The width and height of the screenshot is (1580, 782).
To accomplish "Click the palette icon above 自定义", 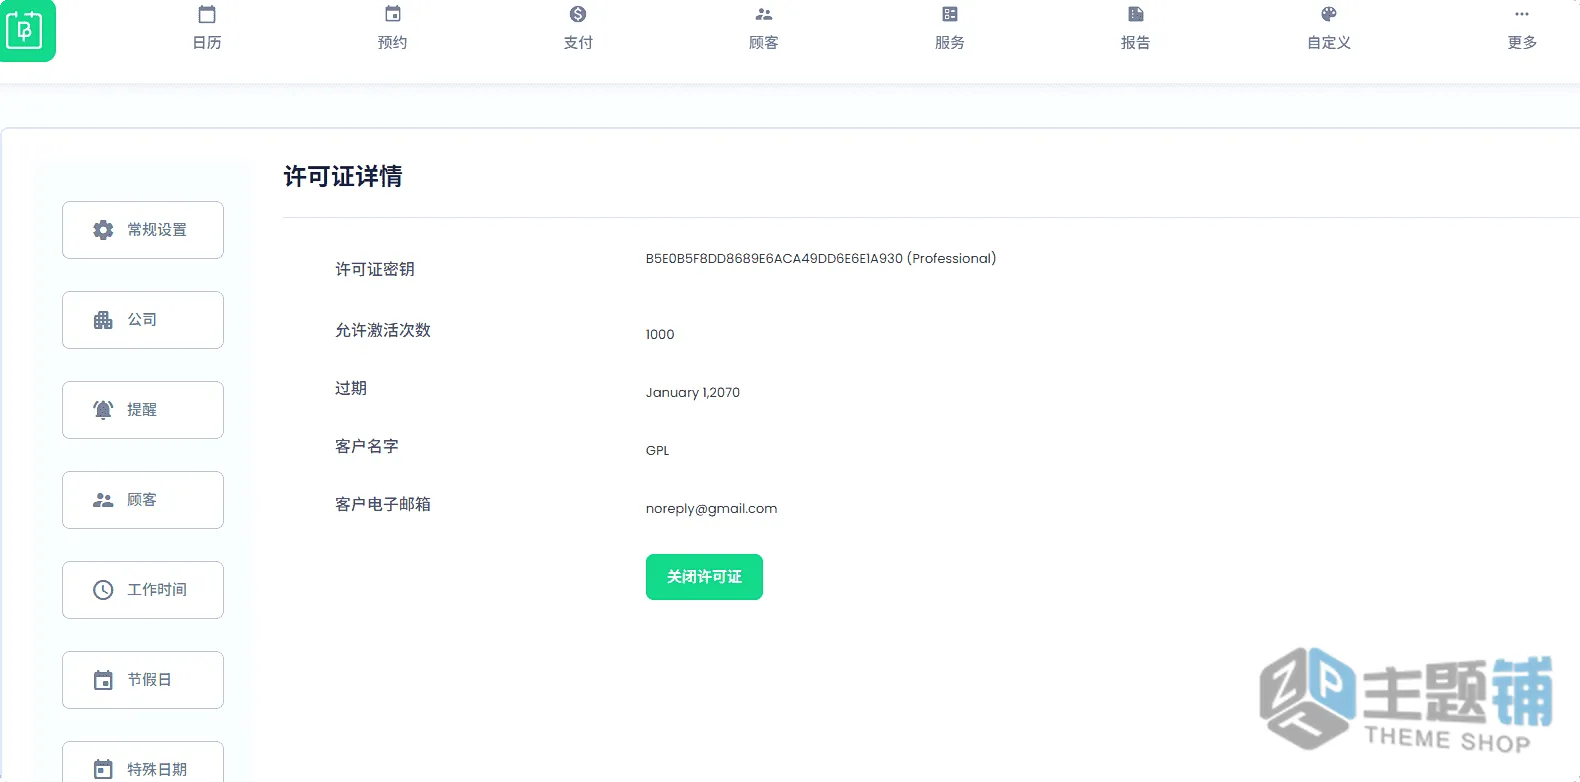I will [x=1329, y=14].
